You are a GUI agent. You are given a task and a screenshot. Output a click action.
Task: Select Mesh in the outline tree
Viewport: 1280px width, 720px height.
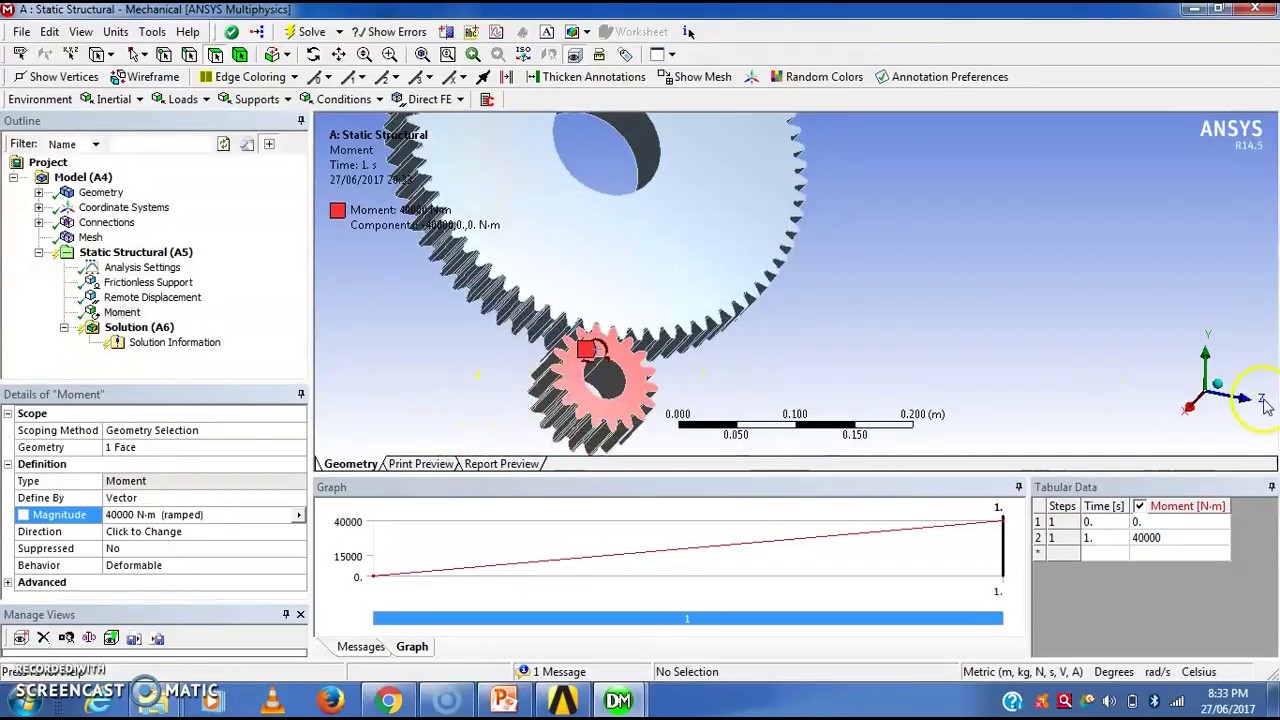90,237
